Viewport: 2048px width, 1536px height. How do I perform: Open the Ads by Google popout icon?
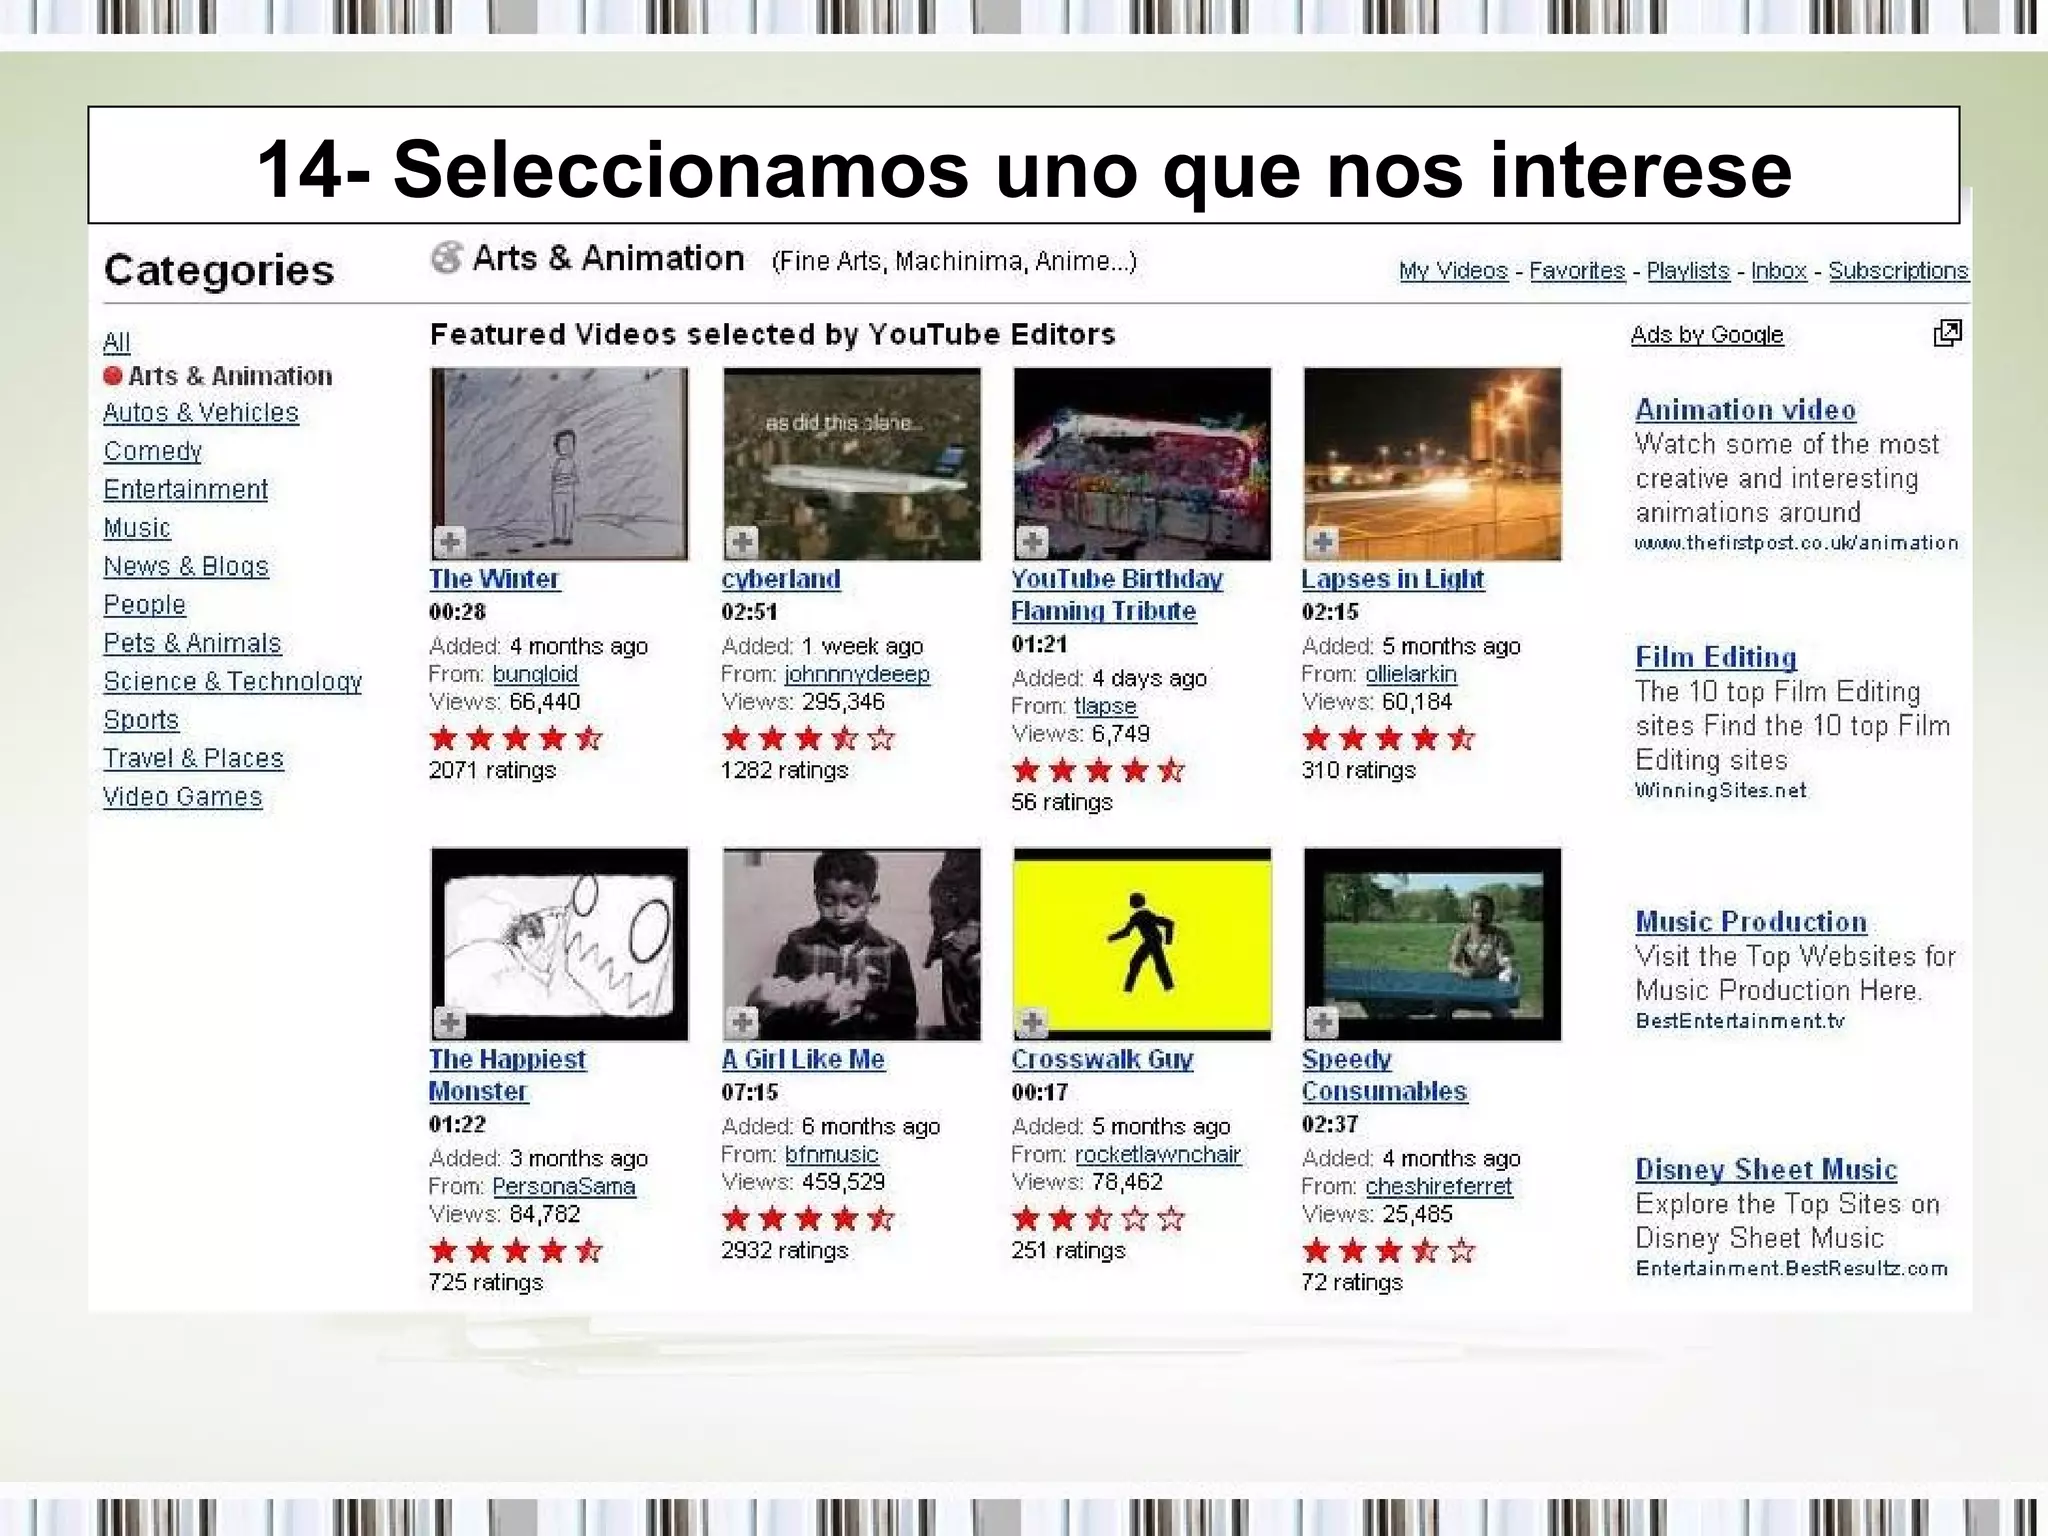[1947, 333]
